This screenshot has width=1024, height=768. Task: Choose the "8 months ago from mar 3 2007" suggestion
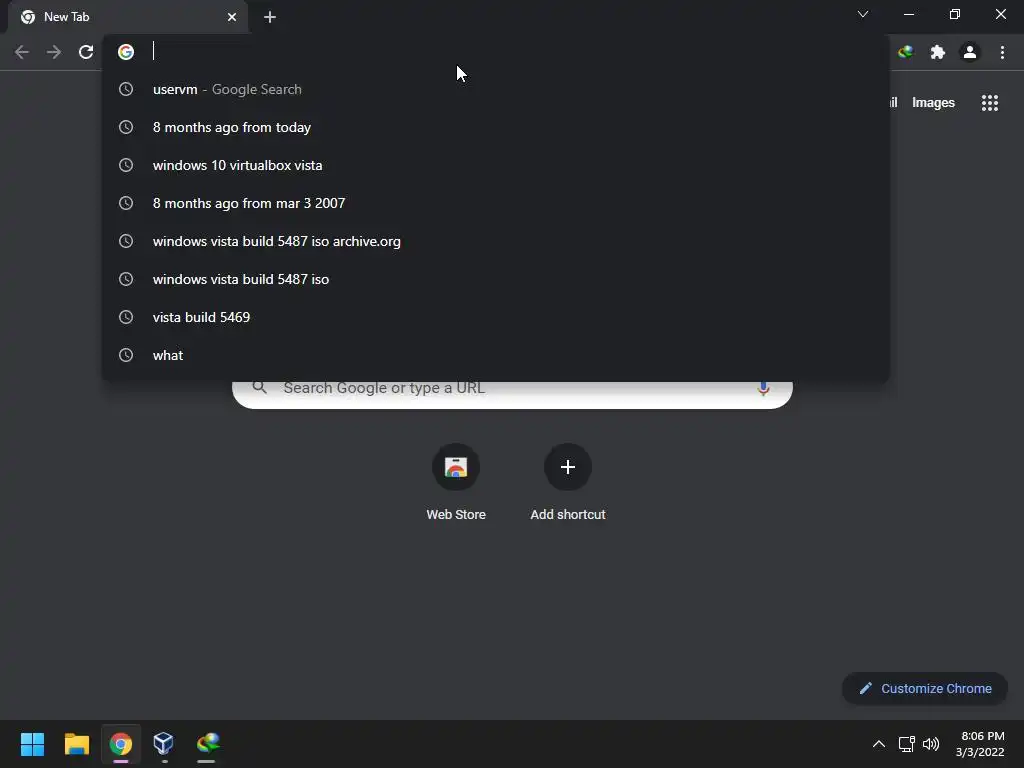tap(496, 203)
